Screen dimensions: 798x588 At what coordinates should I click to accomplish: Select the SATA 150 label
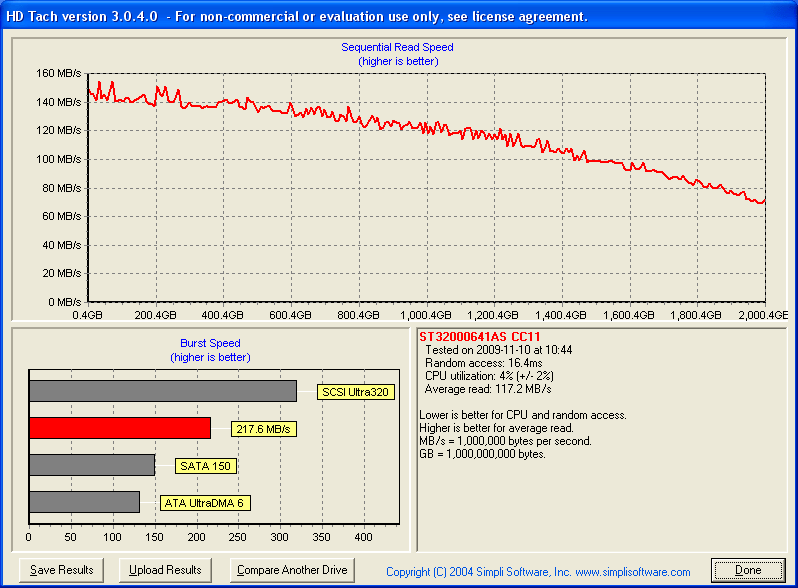coord(206,466)
